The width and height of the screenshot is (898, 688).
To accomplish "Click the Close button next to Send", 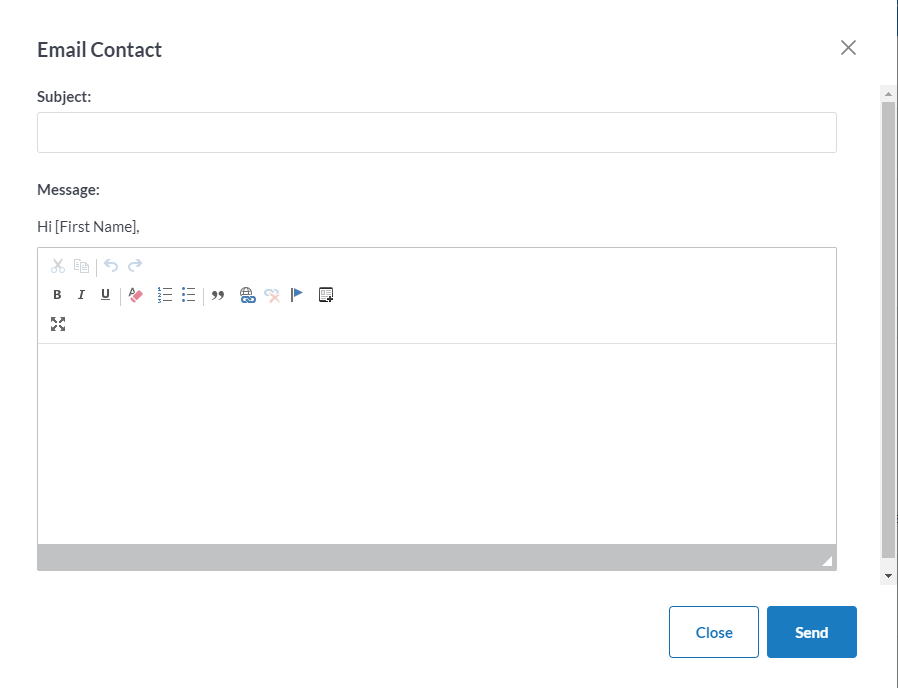I will coord(714,632).
